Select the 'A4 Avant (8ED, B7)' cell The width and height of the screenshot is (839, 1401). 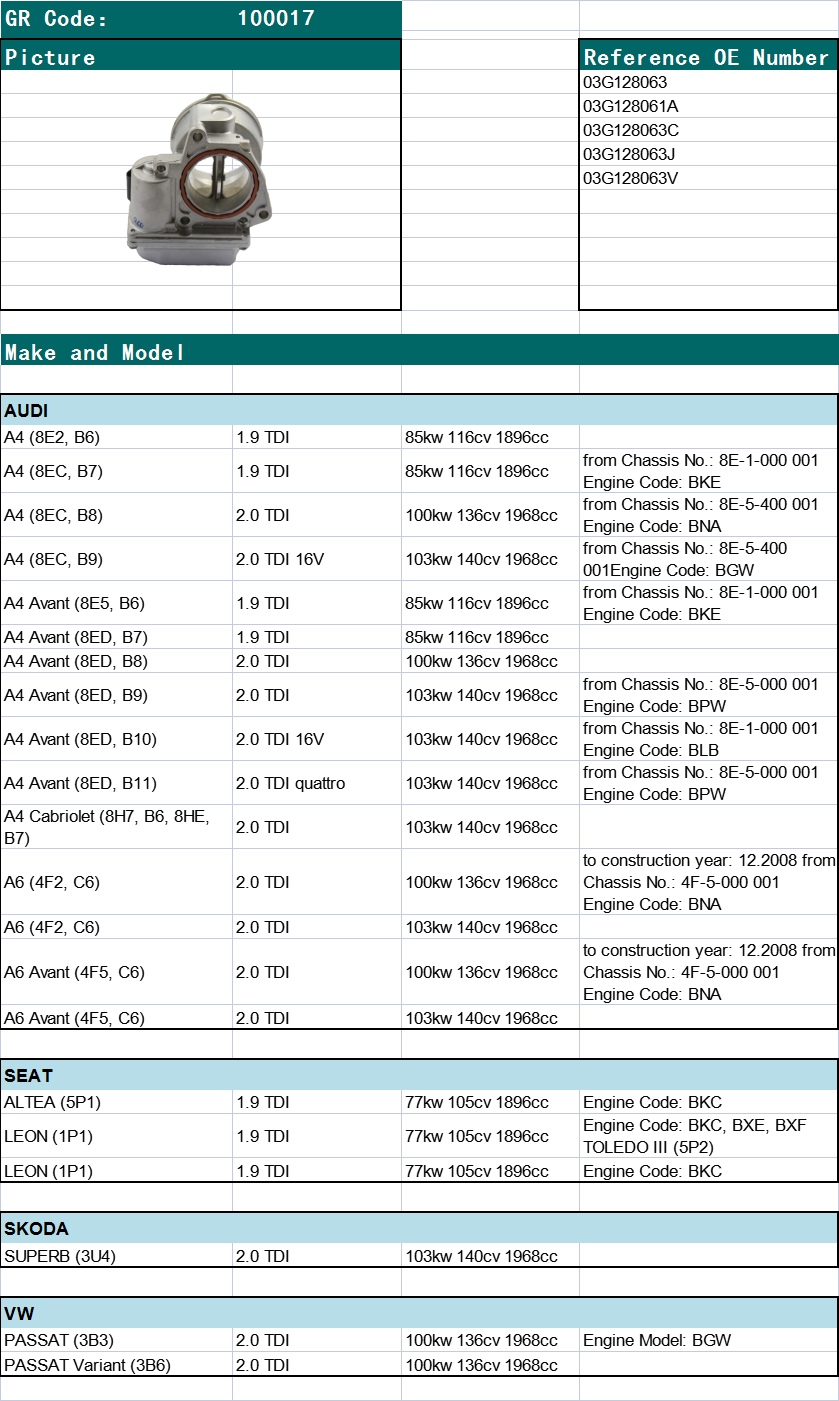click(116, 637)
